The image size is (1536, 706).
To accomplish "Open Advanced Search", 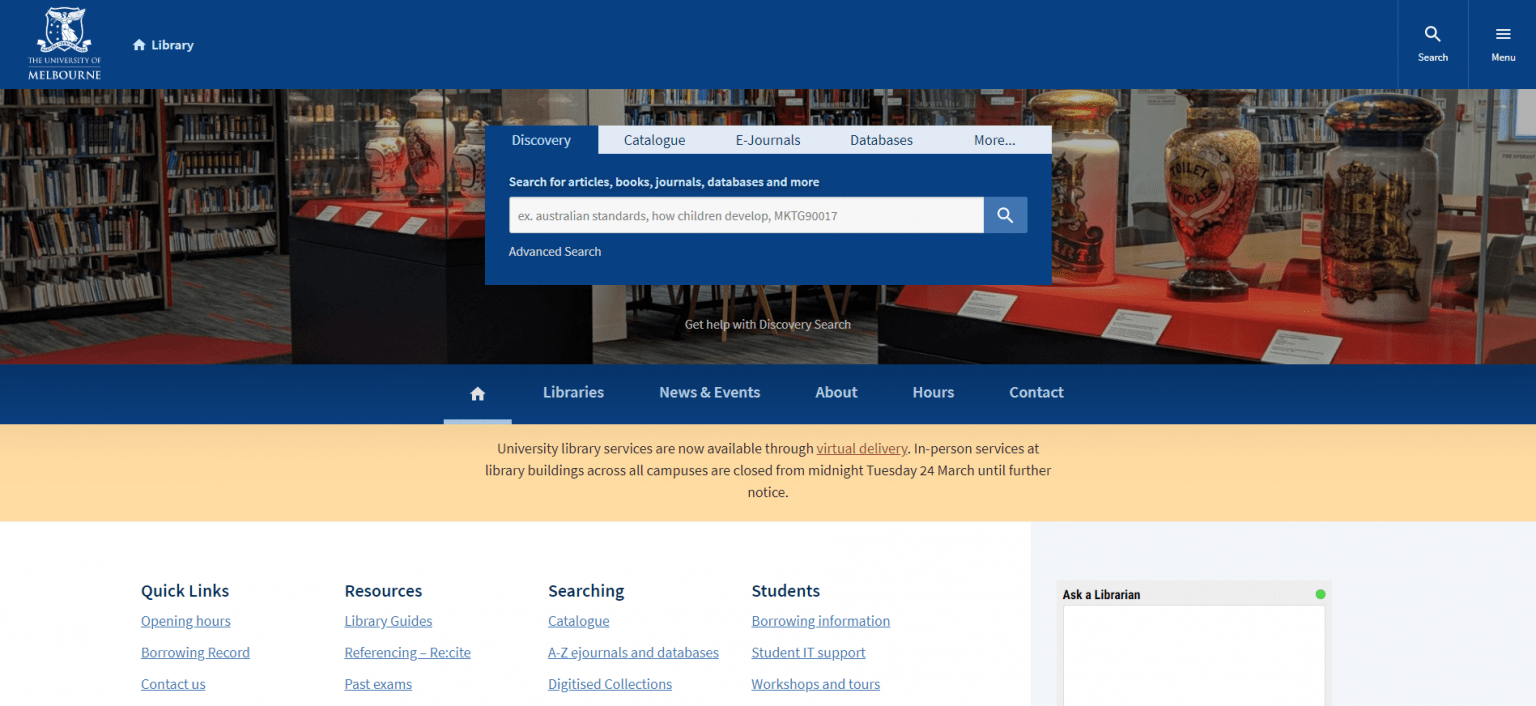I will click(554, 251).
